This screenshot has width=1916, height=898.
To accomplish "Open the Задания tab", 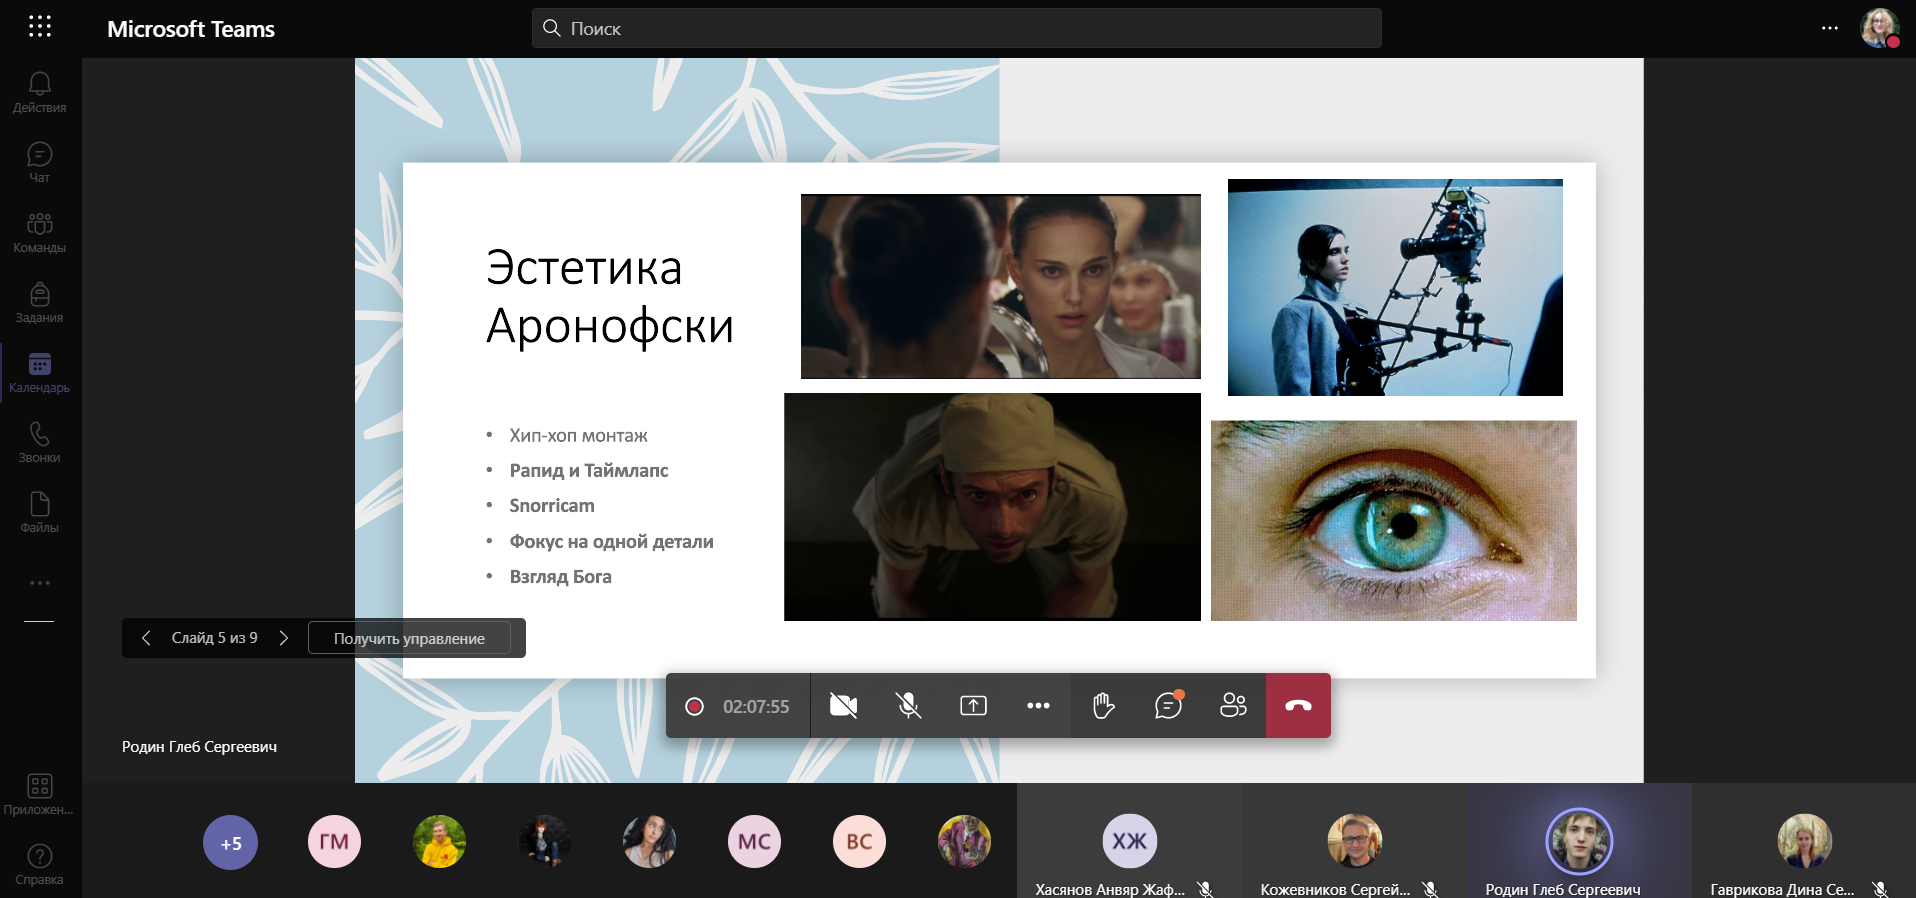I will point(40,302).
